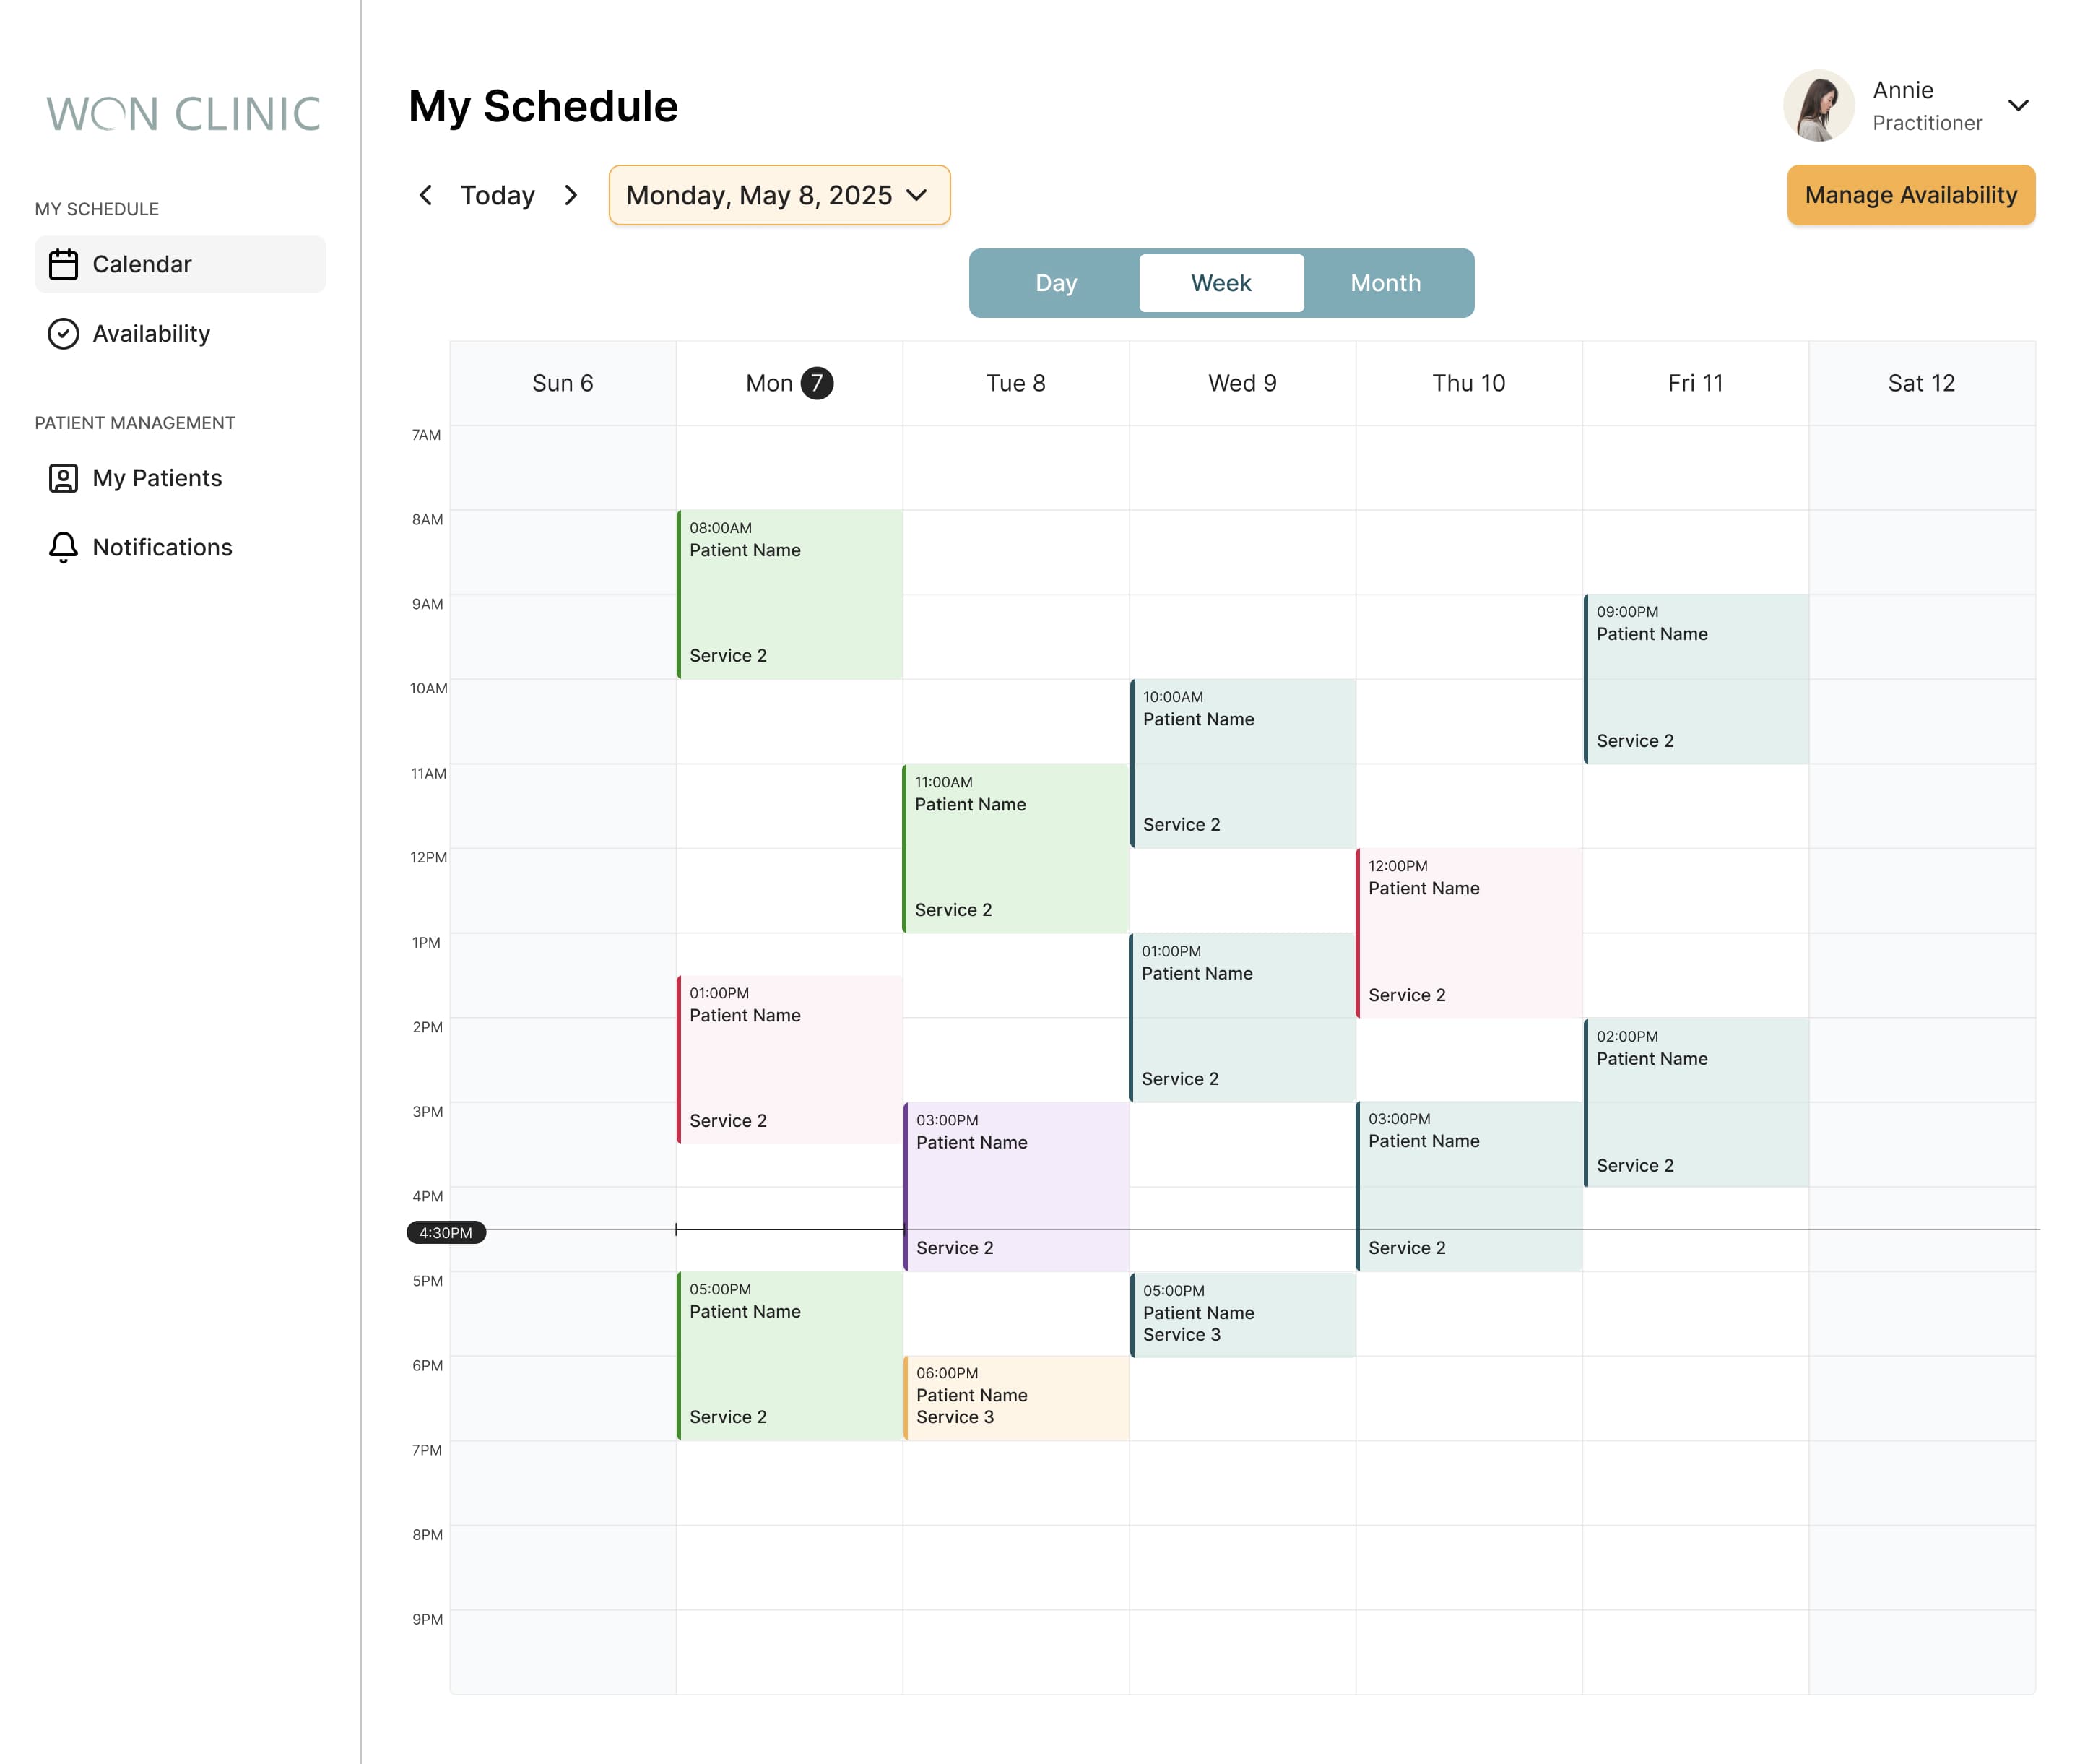The width and height of the screenshot is (2080, 1764).
Task: Click the Calendar icon in sidebar
Action: [63, 264]
